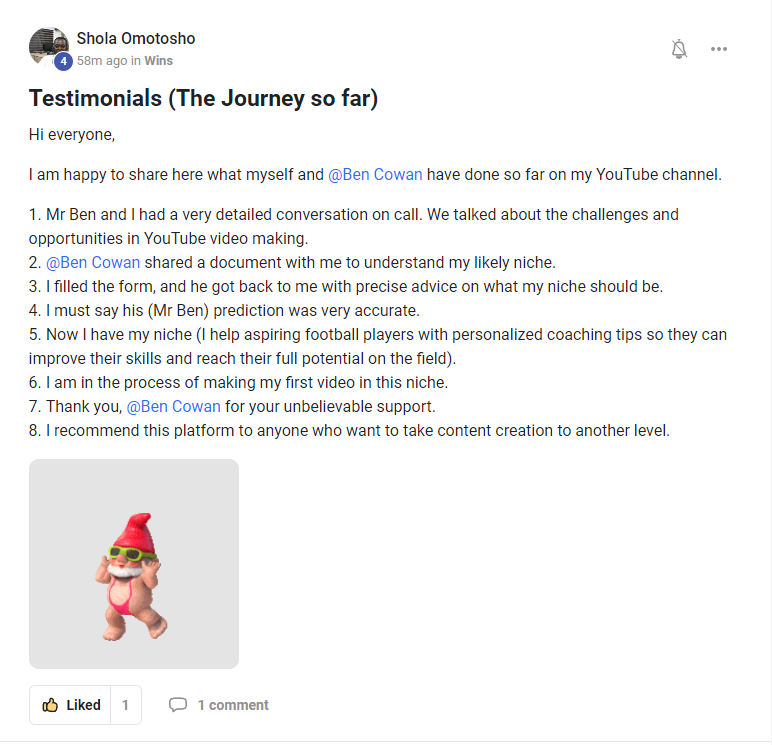The height and width of the screenshot is (745, 772).
Task: Click the thumbs-up icon to unlike post
Action: (x=50, y=705)
